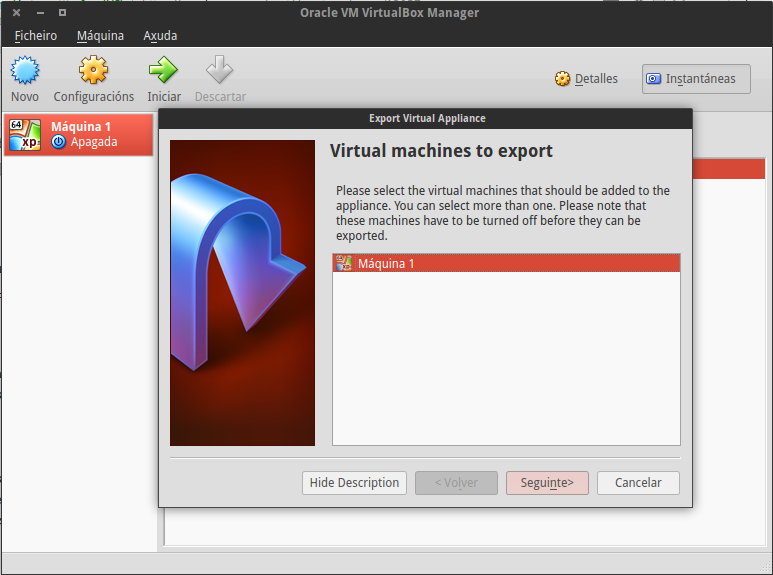Click the Apagada power state icon

(59, 142)
